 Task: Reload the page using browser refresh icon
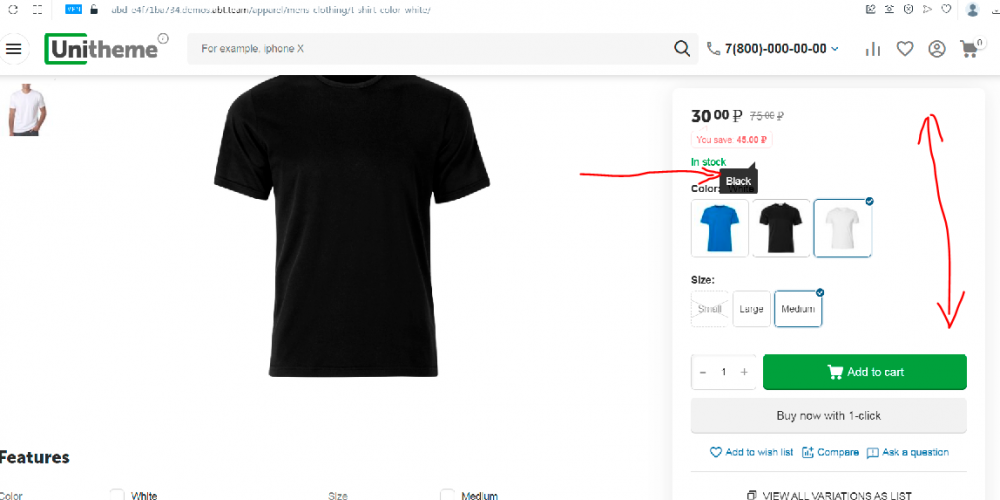point(13,10)
